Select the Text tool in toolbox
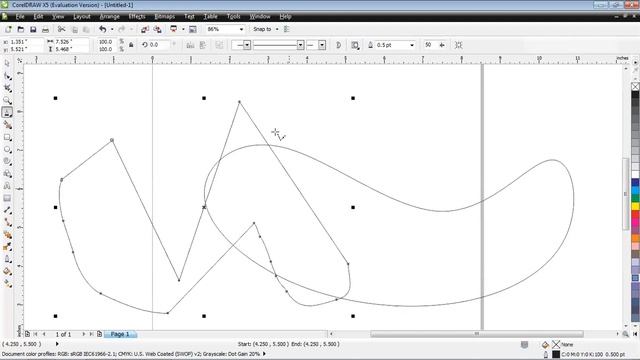Screen dimensions: 640x360 [7, 186]
